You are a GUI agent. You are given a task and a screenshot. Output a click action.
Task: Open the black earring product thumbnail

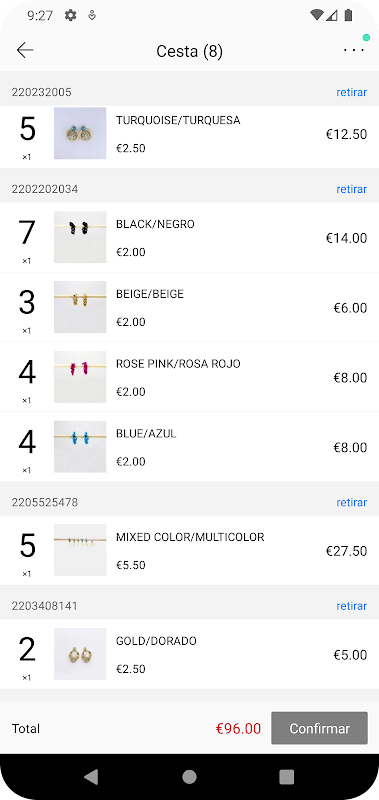pos(80,237)
